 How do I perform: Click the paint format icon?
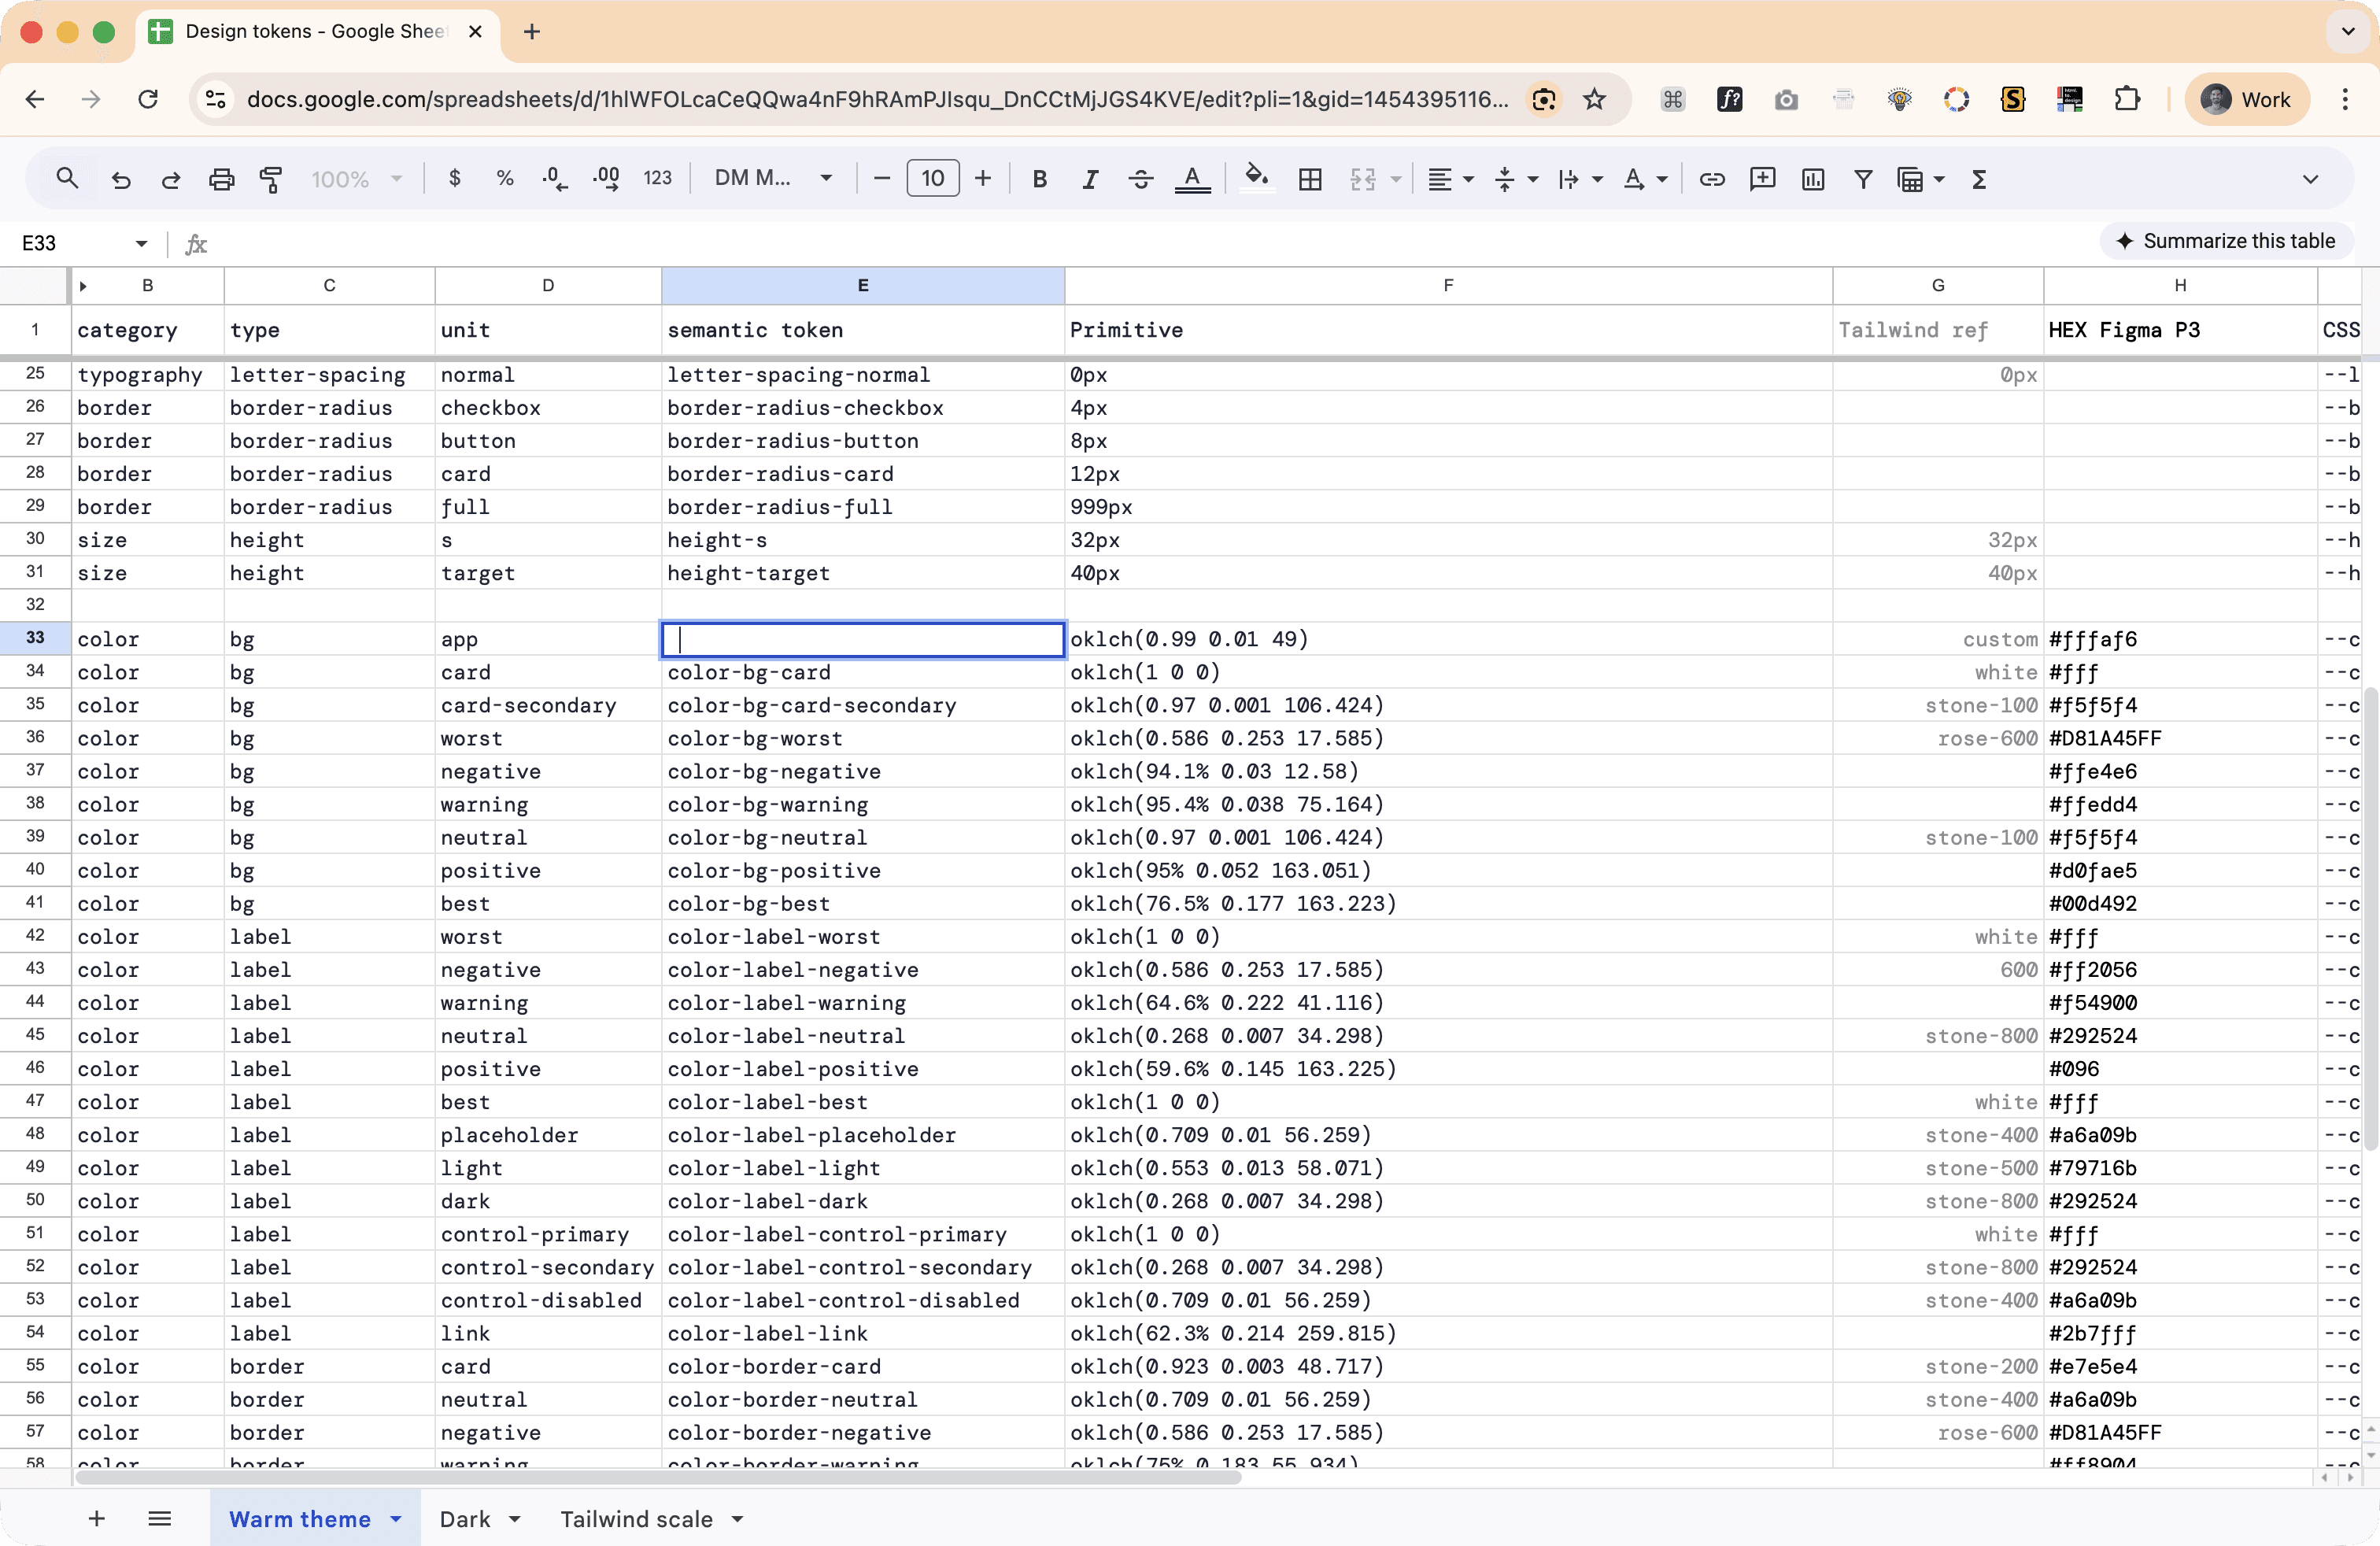[271, 179]
